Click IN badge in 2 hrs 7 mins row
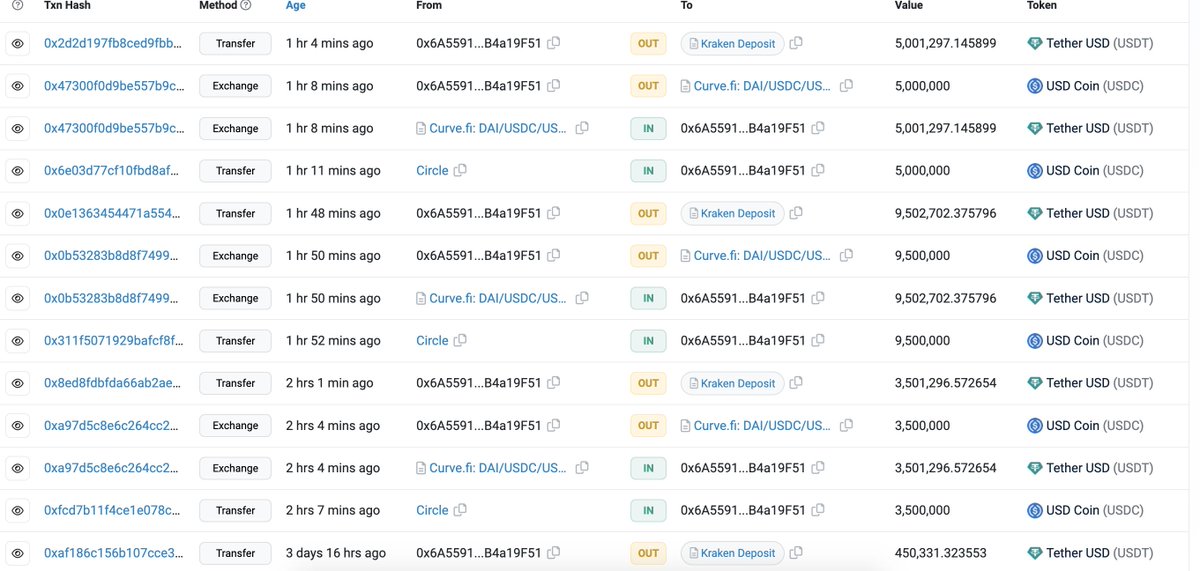 click(x=648, y=511)
